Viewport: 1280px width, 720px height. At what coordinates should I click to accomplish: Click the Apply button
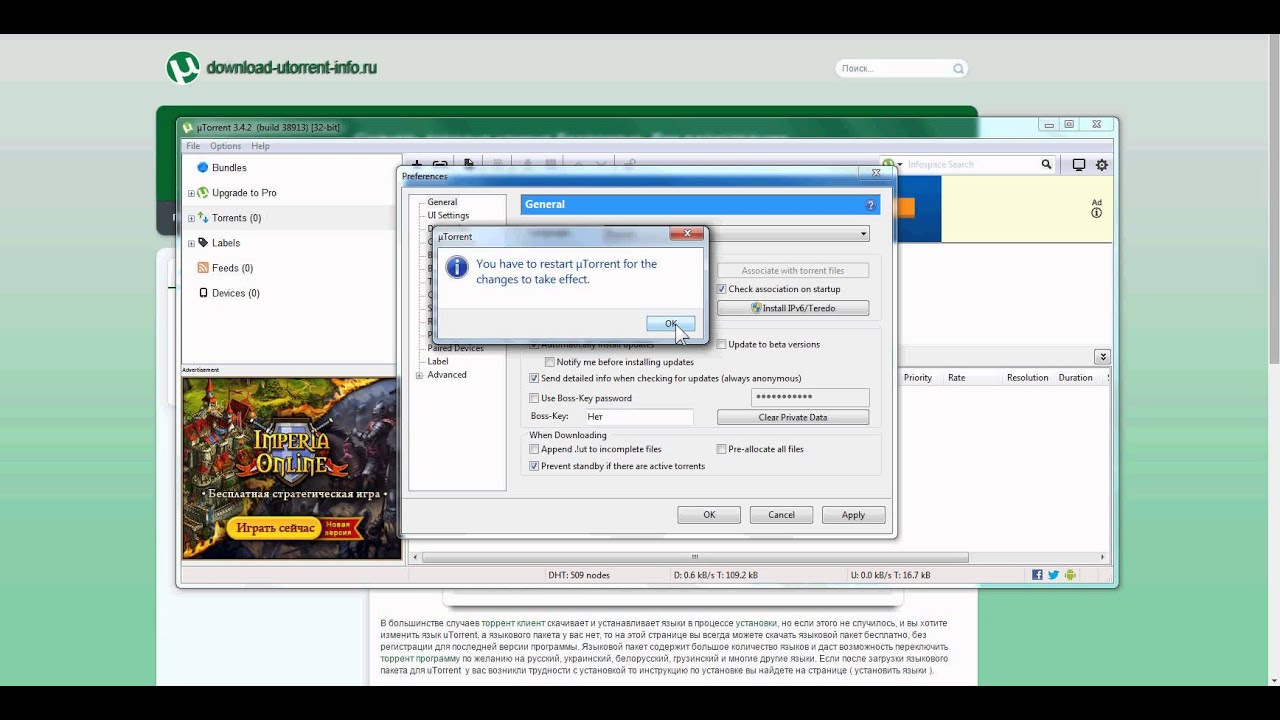pos(853,515)
